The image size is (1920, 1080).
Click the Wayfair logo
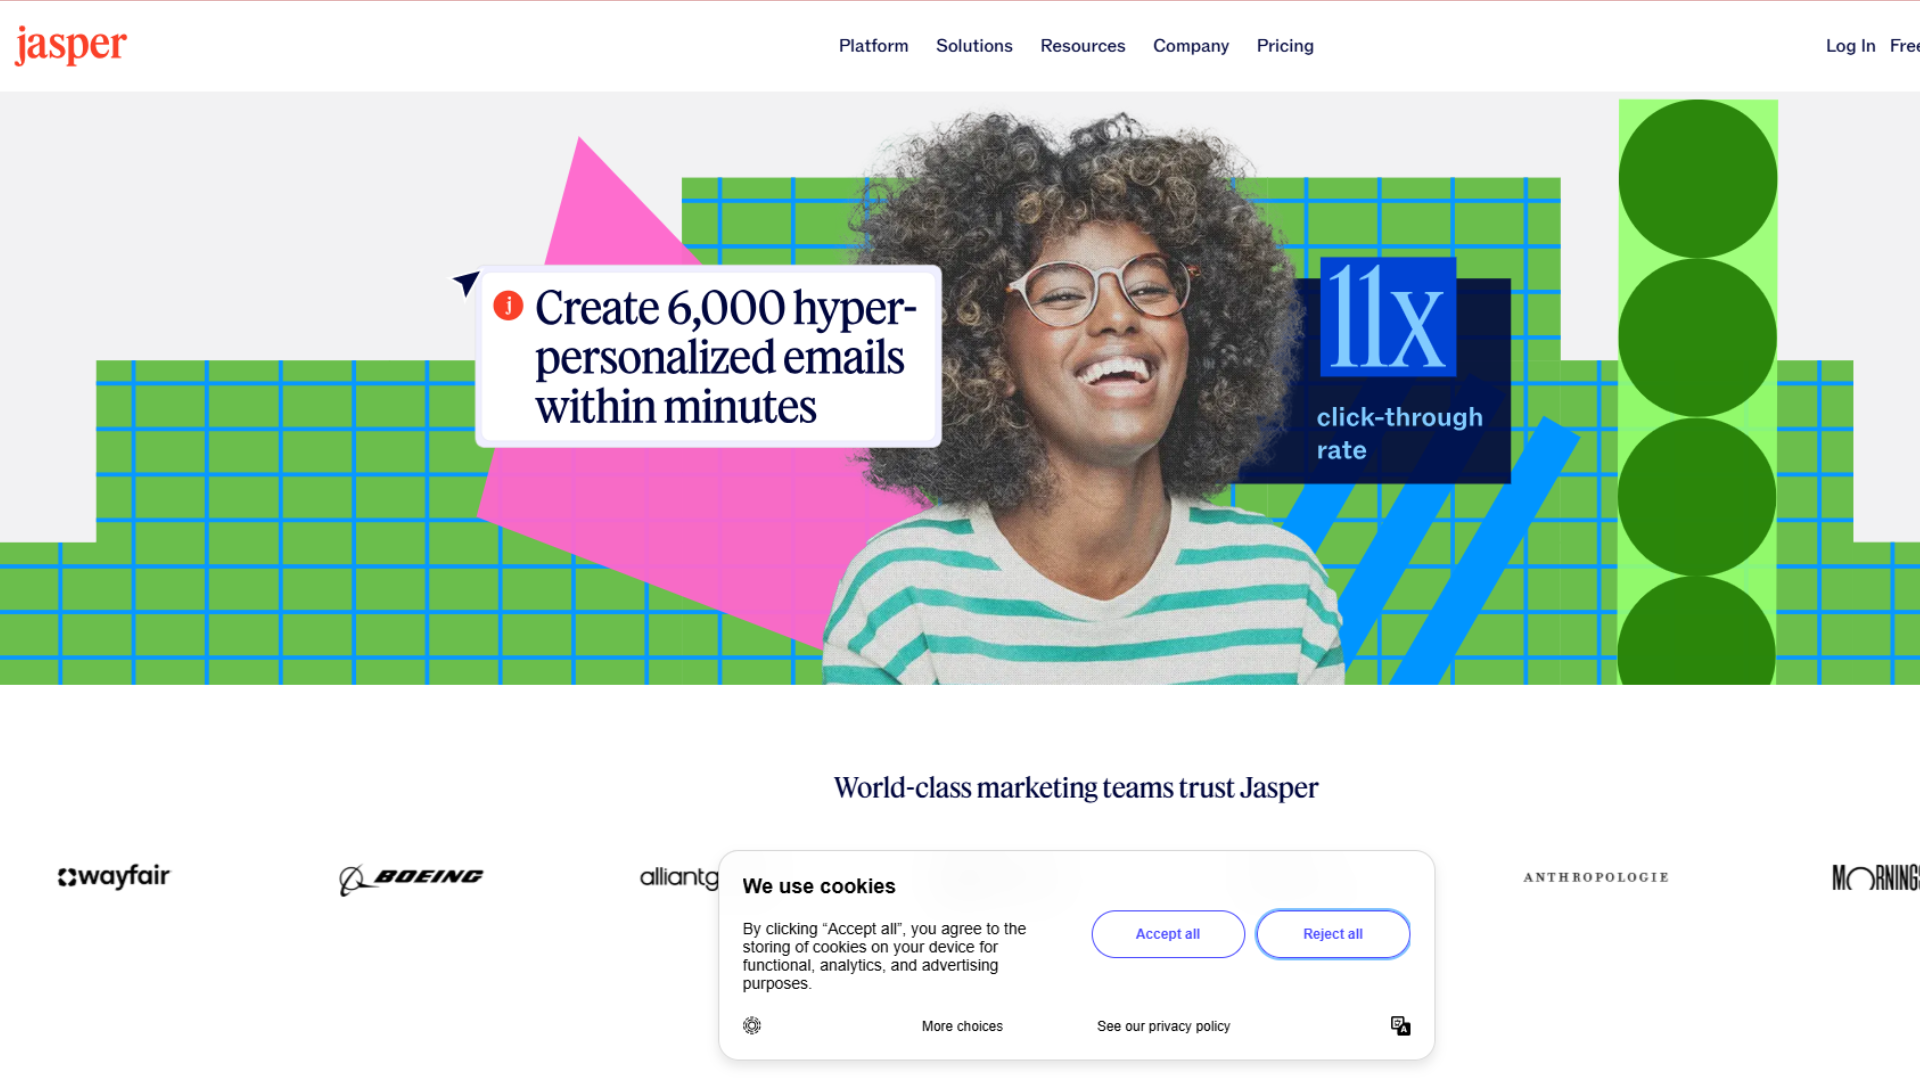click(x=114, y=877)
